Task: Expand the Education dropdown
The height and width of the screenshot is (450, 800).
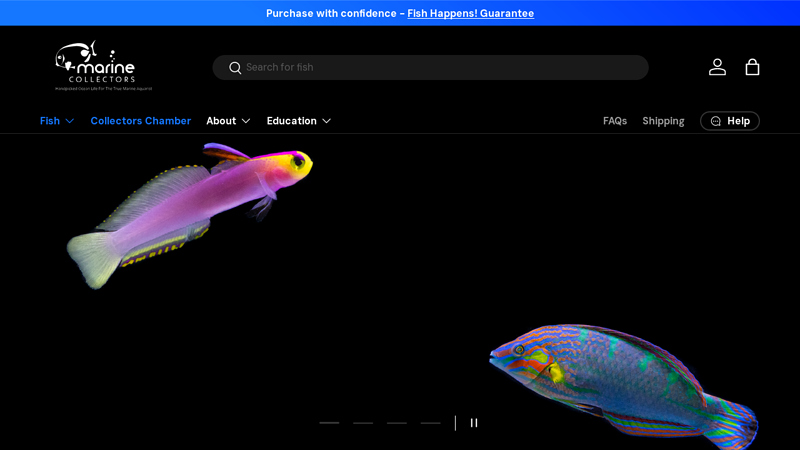Action: pos(298,121)
